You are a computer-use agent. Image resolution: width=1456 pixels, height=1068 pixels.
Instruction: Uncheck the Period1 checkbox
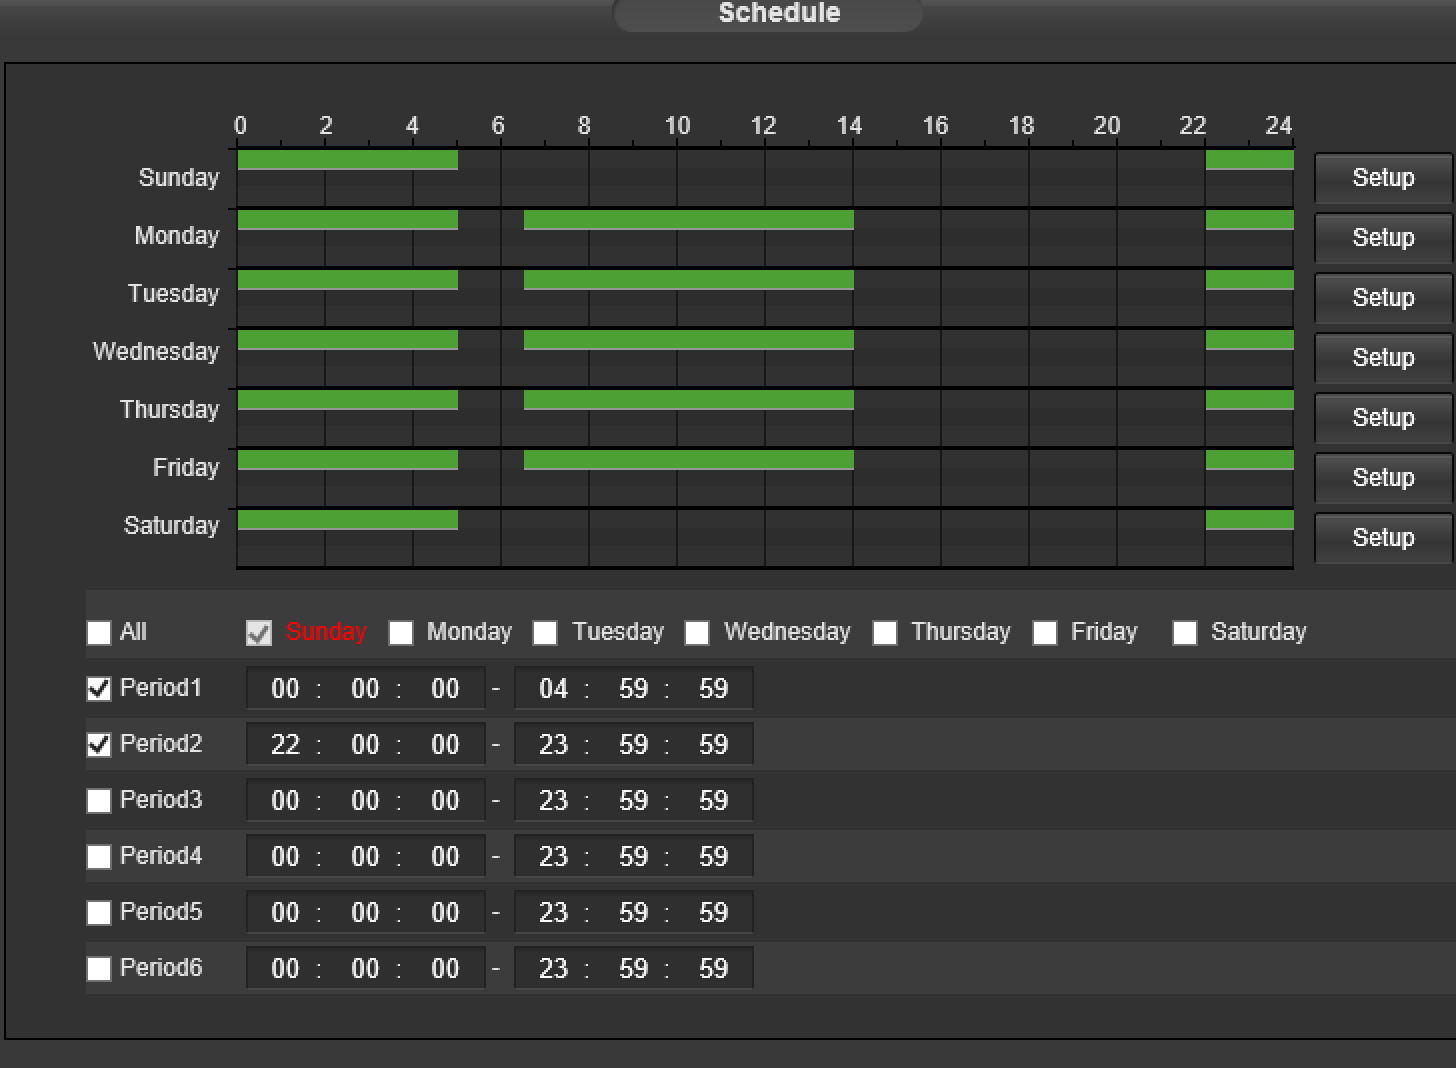coord(99,689)
